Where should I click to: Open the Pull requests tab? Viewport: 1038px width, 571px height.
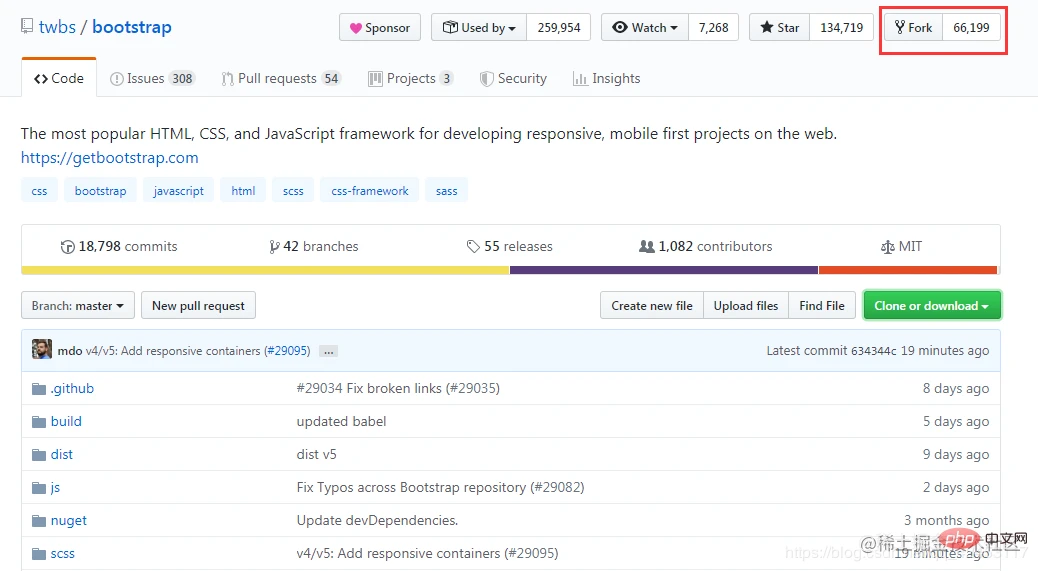280,79
